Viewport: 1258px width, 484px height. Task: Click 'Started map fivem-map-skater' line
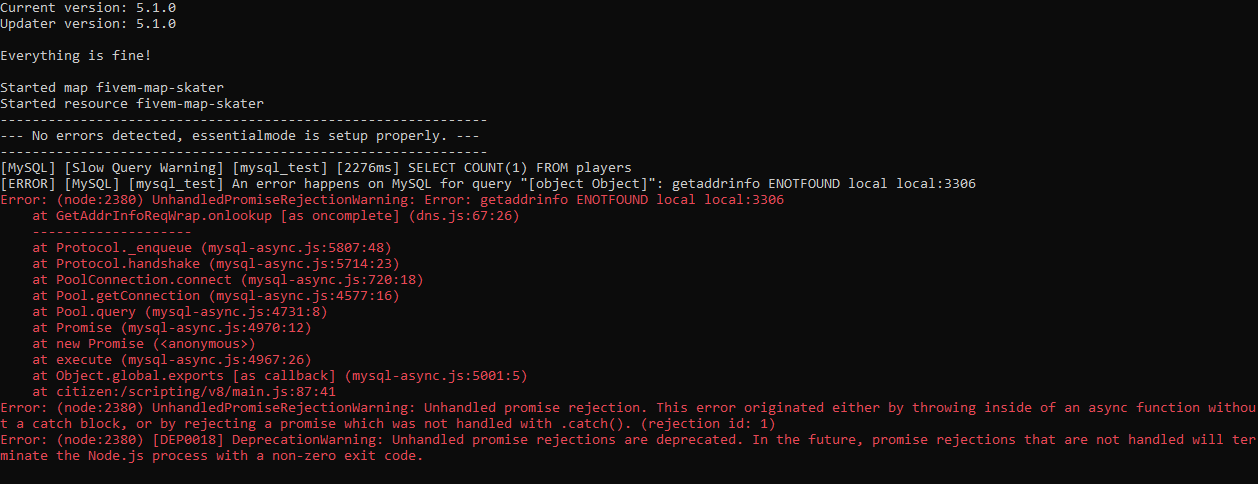[112, 88]
